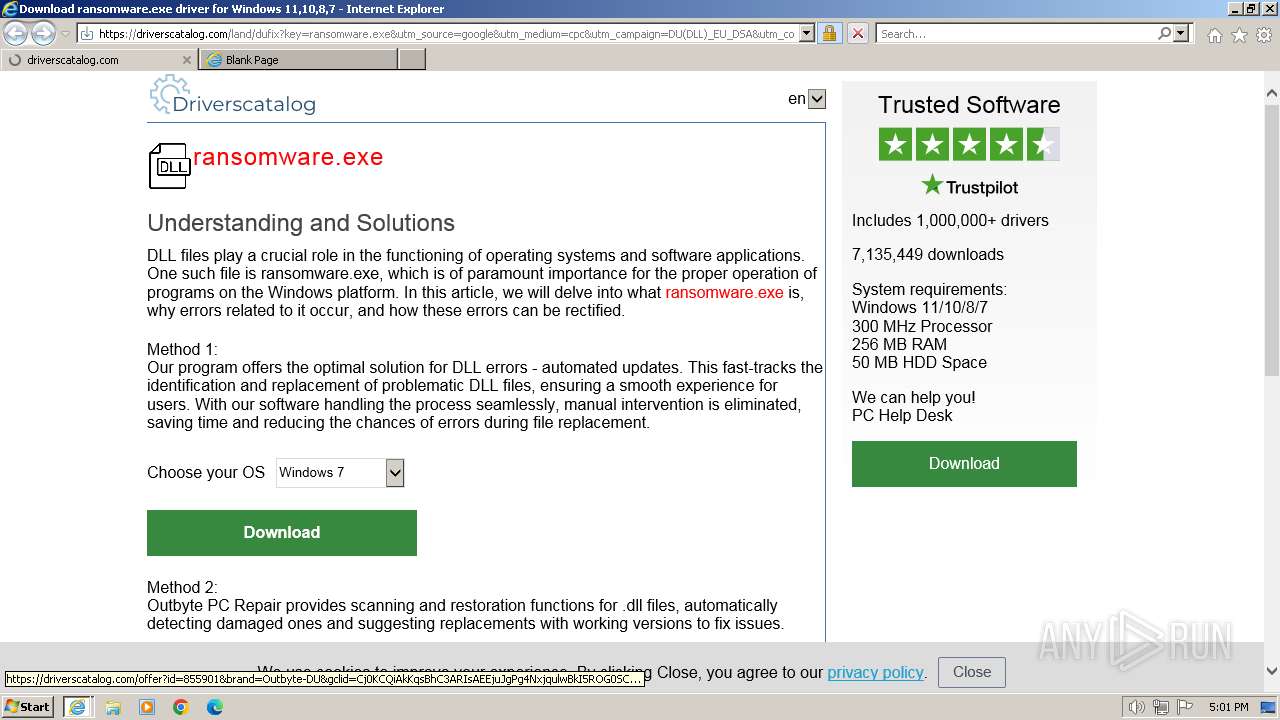
Task: Click the ransomware.exe link in paragraph
Action: pyautogui.click(x=724, y=292)
